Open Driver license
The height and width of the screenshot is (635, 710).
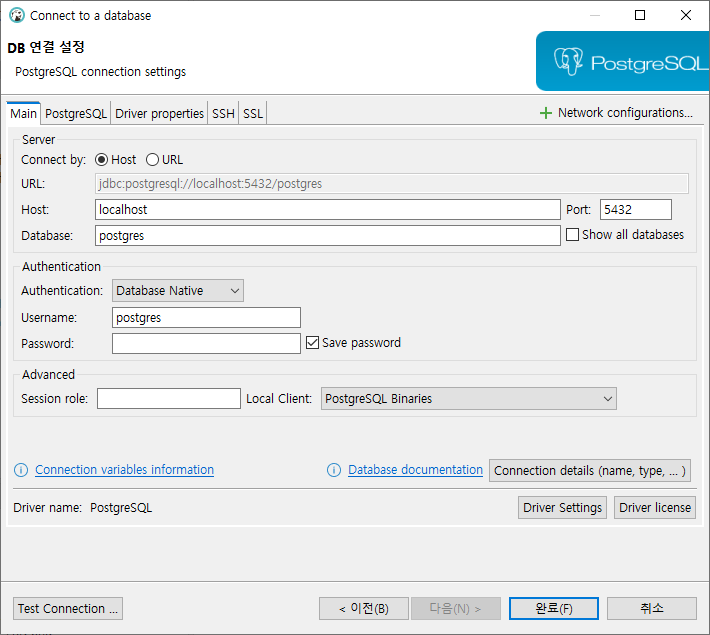[655, 508]
